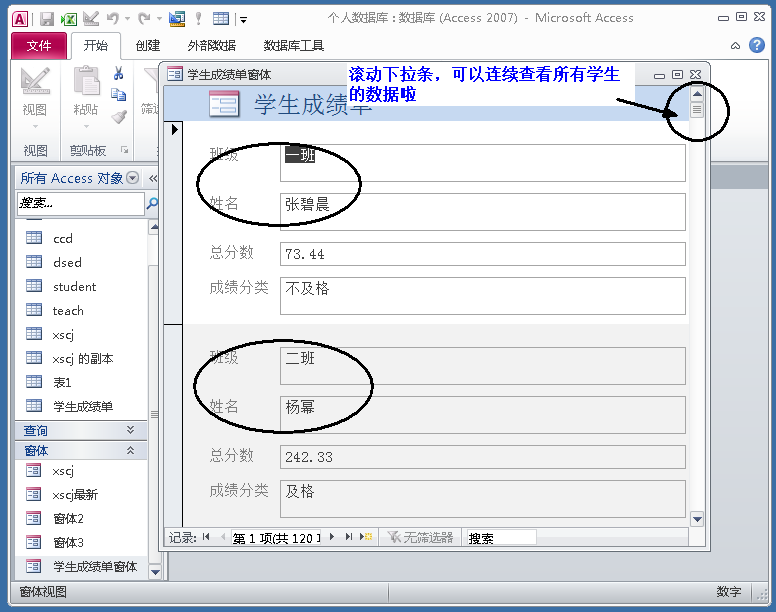This screenshot has width=776, height=612.
Task: Click the format painter brush icon
Action: tap(119, 117)
